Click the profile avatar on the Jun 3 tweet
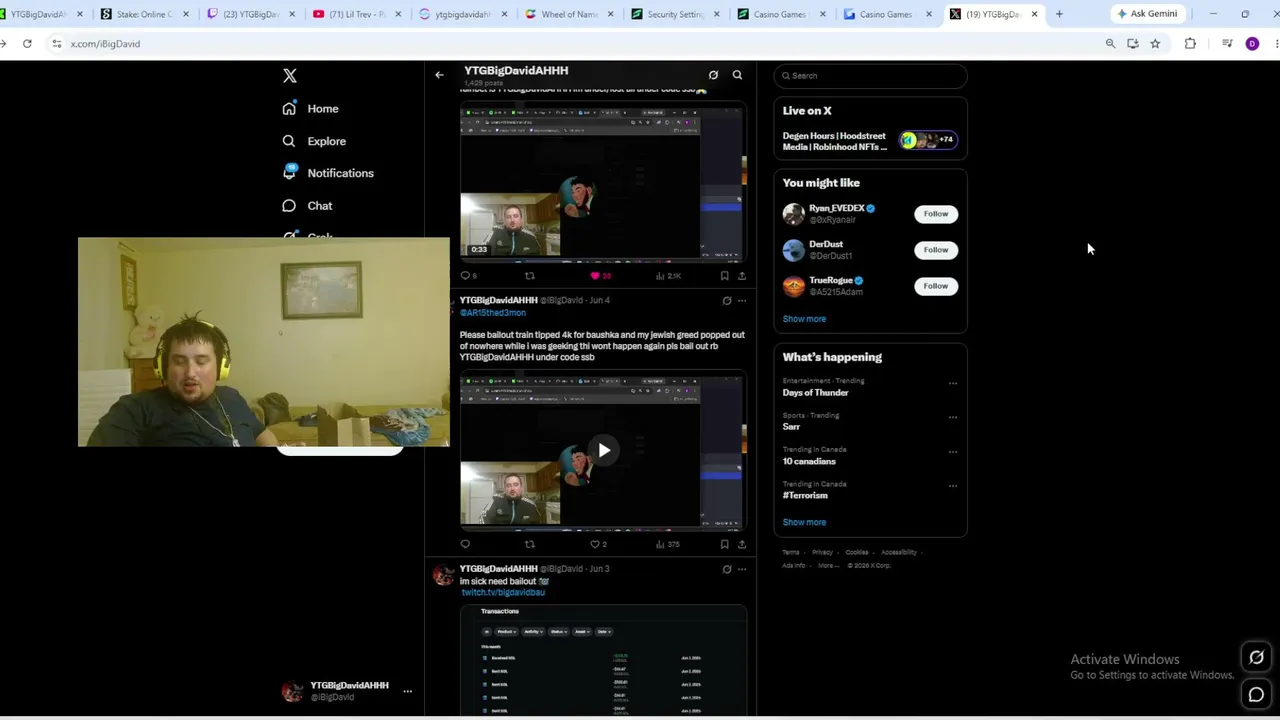The image size is (1280, 720). pos(443,575)
